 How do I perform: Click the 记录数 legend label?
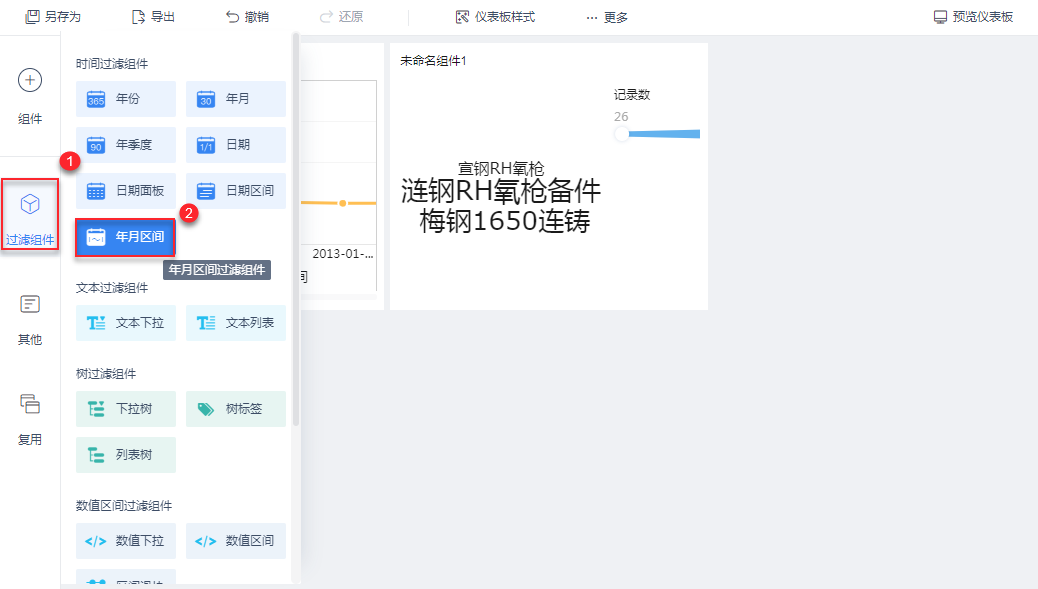point(632,95)
